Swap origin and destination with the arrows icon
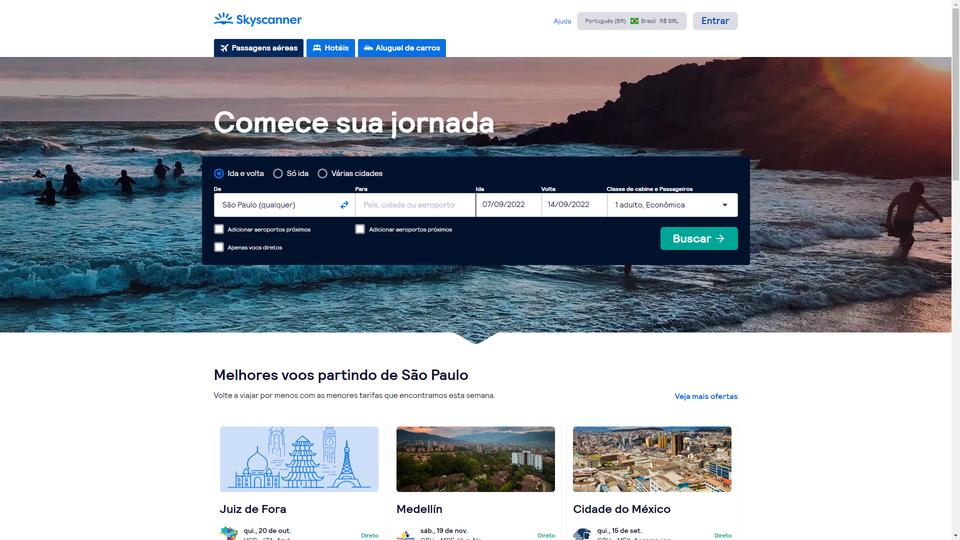The height and width of the screenshot is (540, 960). pyautogui.click(x=344, y=205)
